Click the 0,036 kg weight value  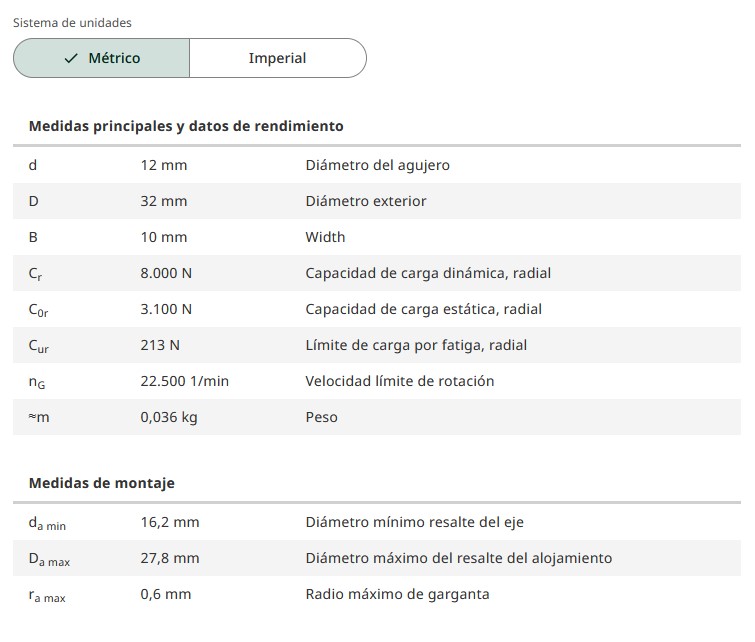coord(169,417)
